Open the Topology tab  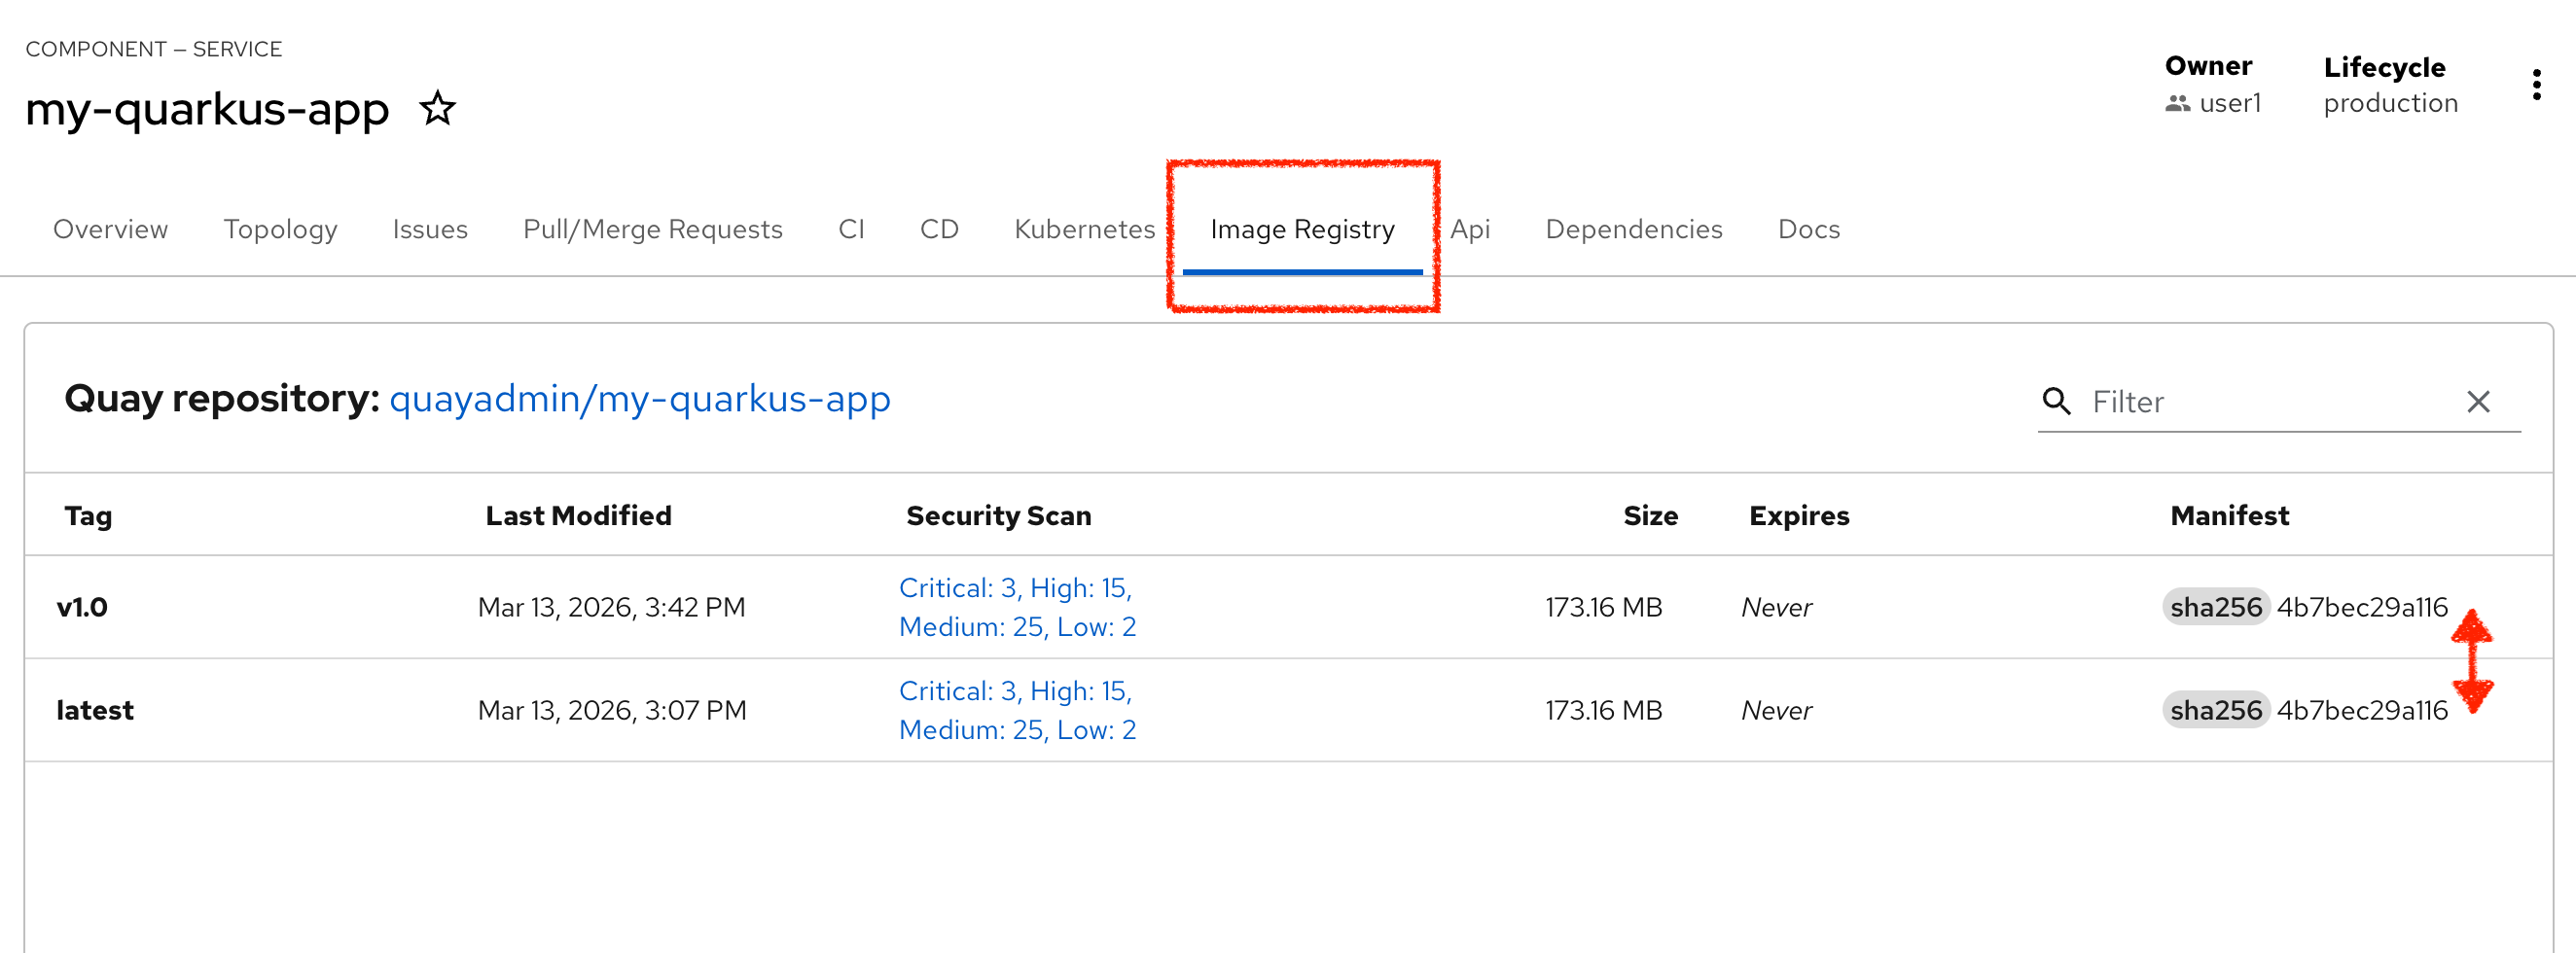click(x=280, y=229)
